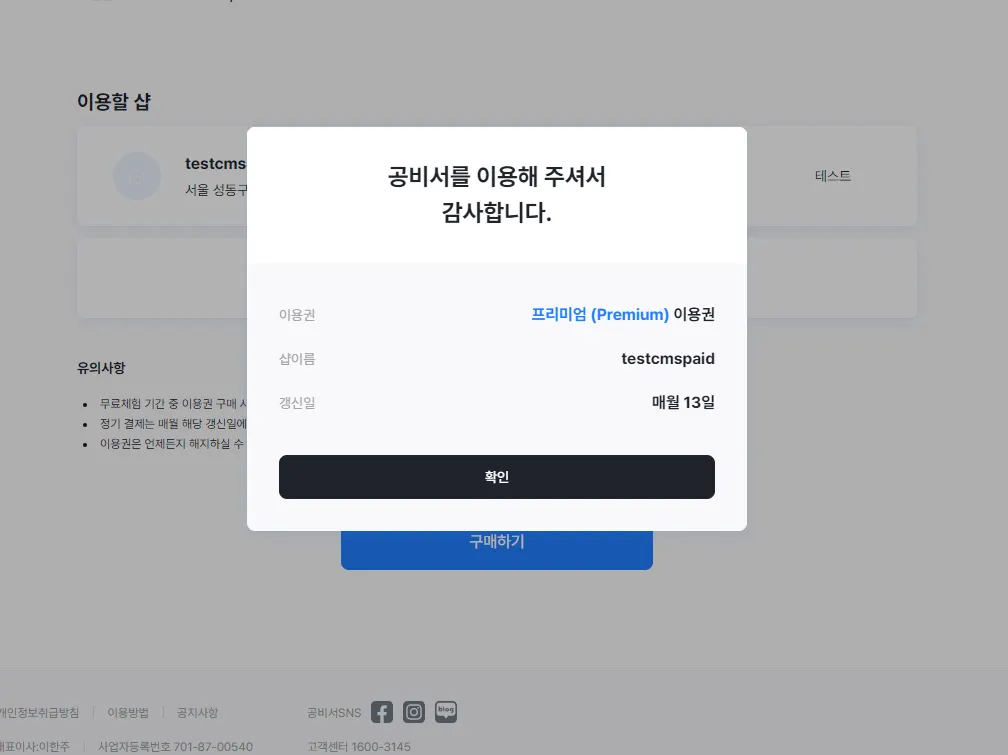This screenshot has width=1008, height=755.
Task: Click the round shop avatar thumbnail
Action: pyautogui.click(x=137, y=176)
